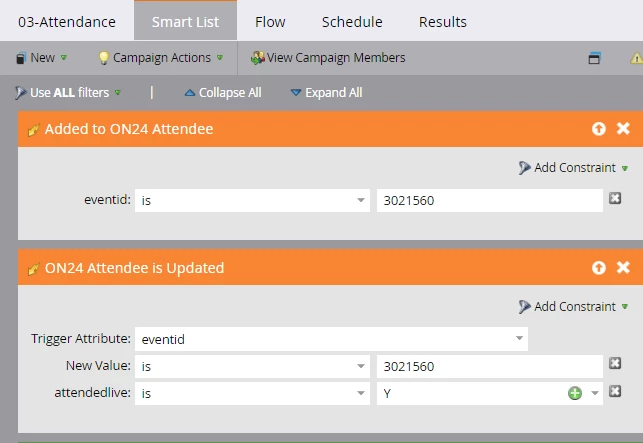This screenshot has height=443, width=643.
Task: Delete the New Value constraint
Action: click(615, 363)
